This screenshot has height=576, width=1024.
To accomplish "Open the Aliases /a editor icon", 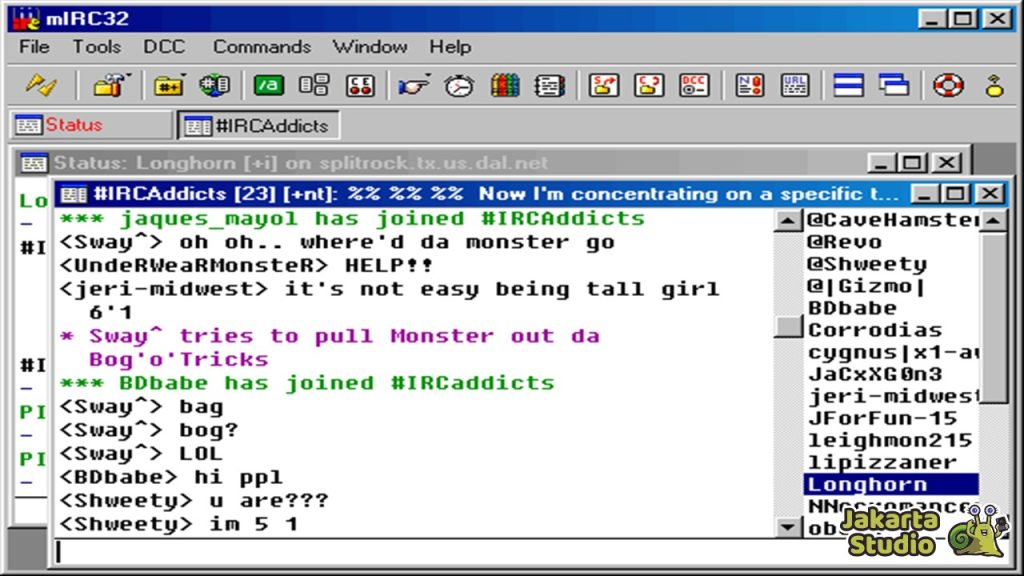I will tap(268, 85).
